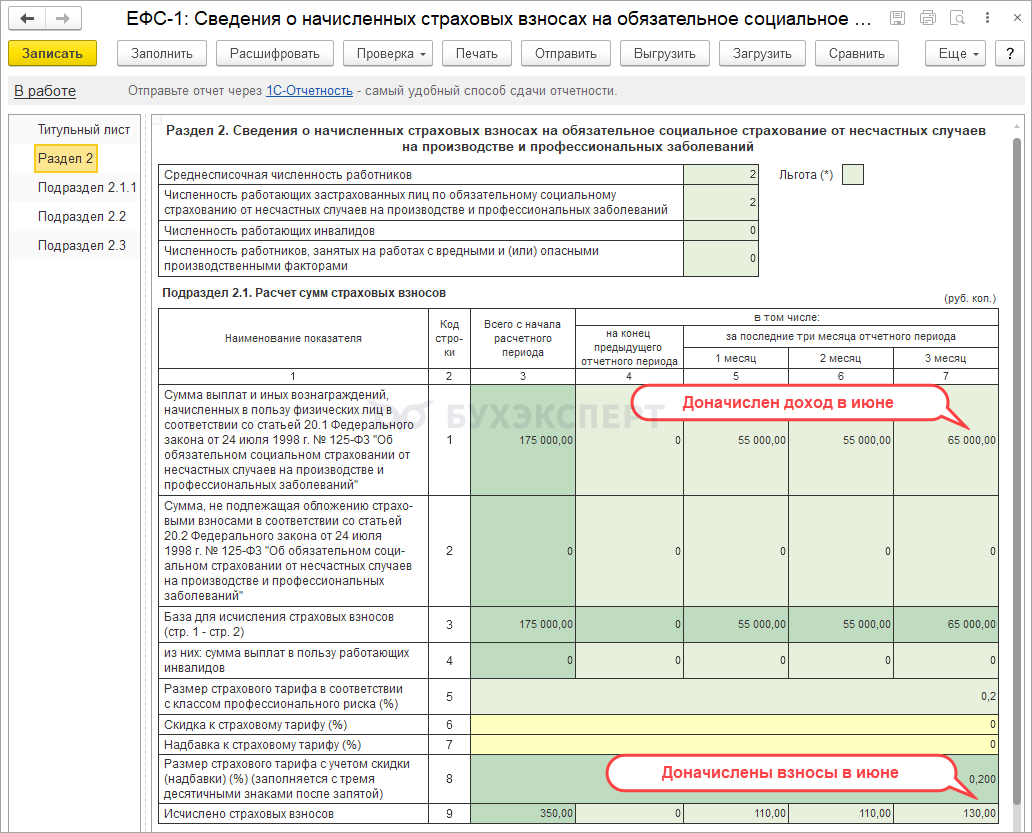The width and height of the screenshot is (1032, 833).
Task: Open the Титульный лист section
Action: (x=84, y=130)
